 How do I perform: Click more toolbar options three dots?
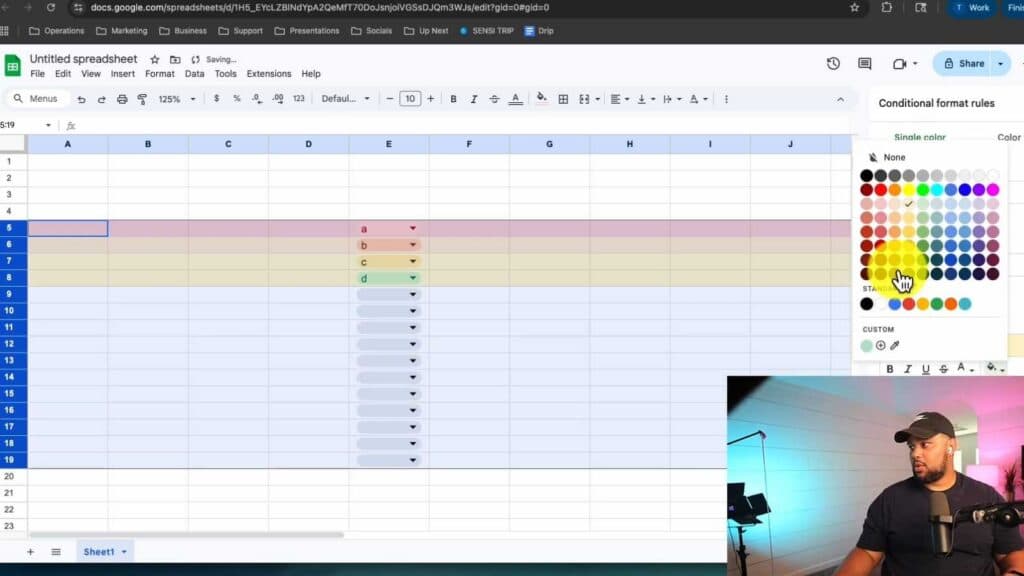(x=726, y=99)
